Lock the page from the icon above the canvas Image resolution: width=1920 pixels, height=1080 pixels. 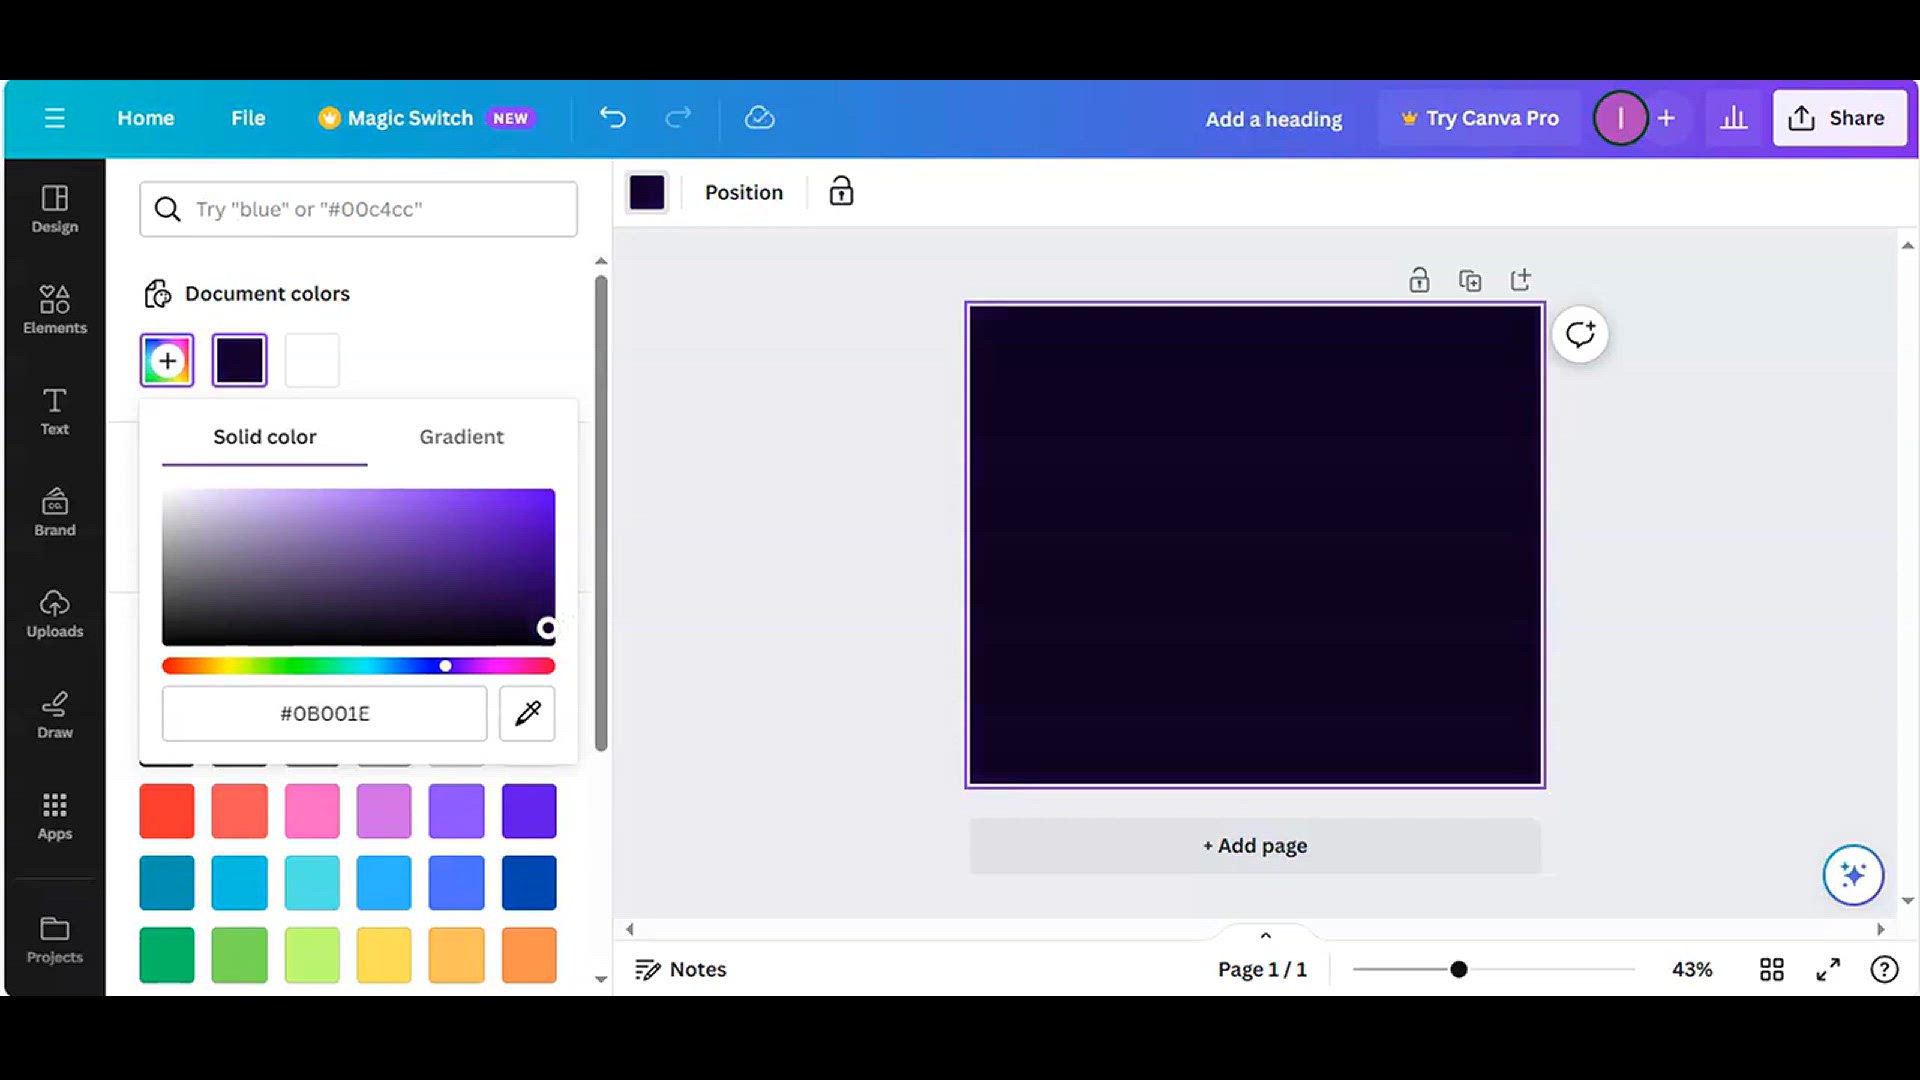[x=1419, y=280]
